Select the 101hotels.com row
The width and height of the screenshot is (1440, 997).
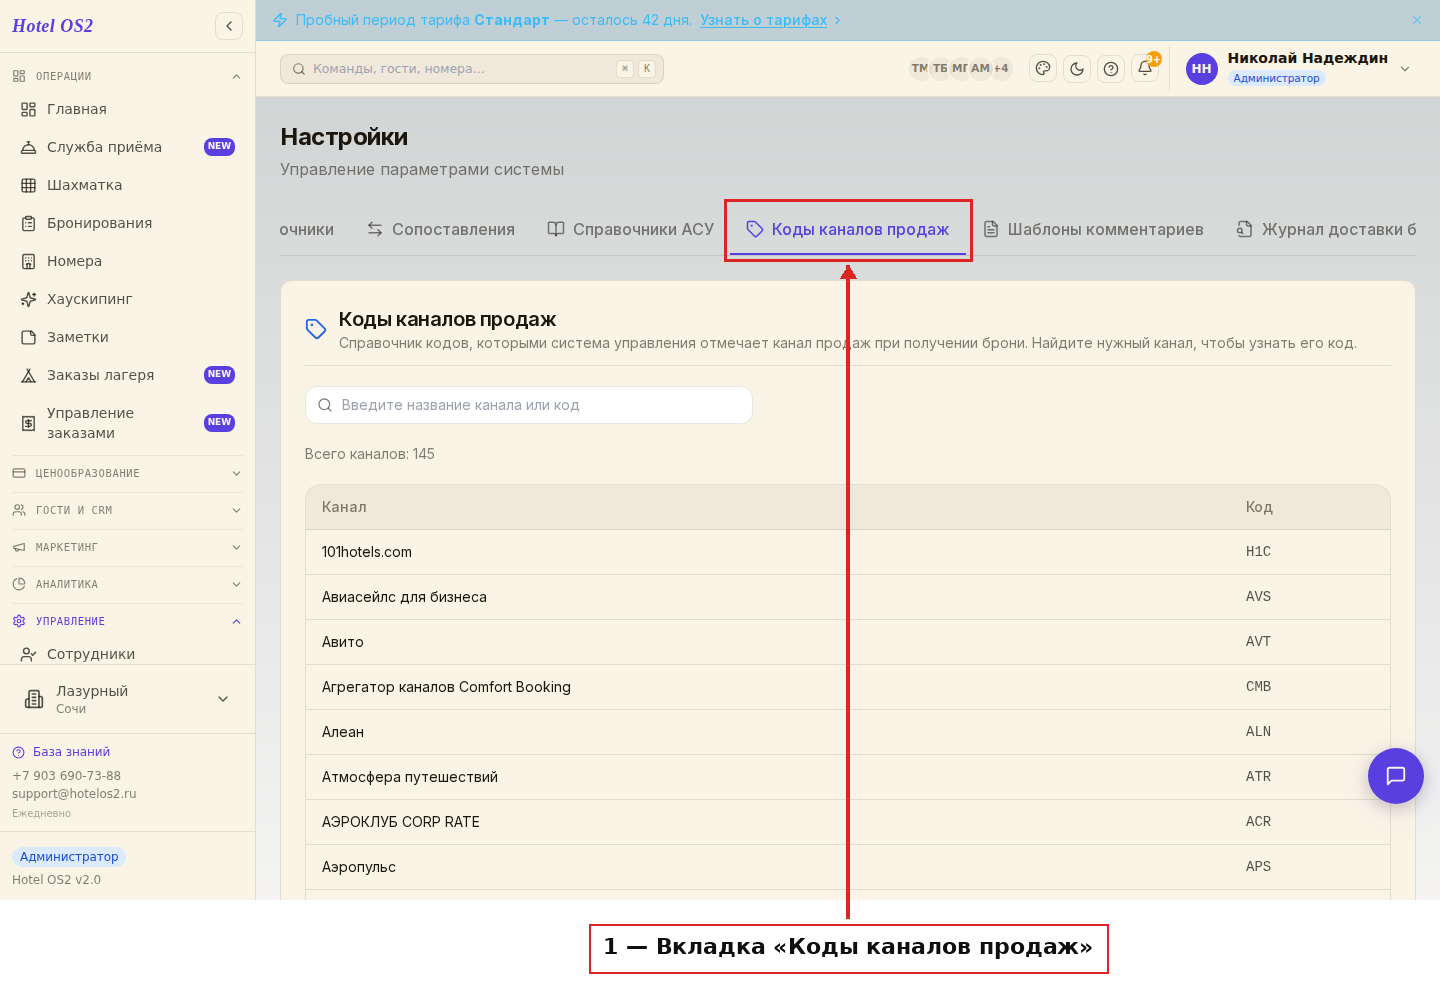[848, 552]
